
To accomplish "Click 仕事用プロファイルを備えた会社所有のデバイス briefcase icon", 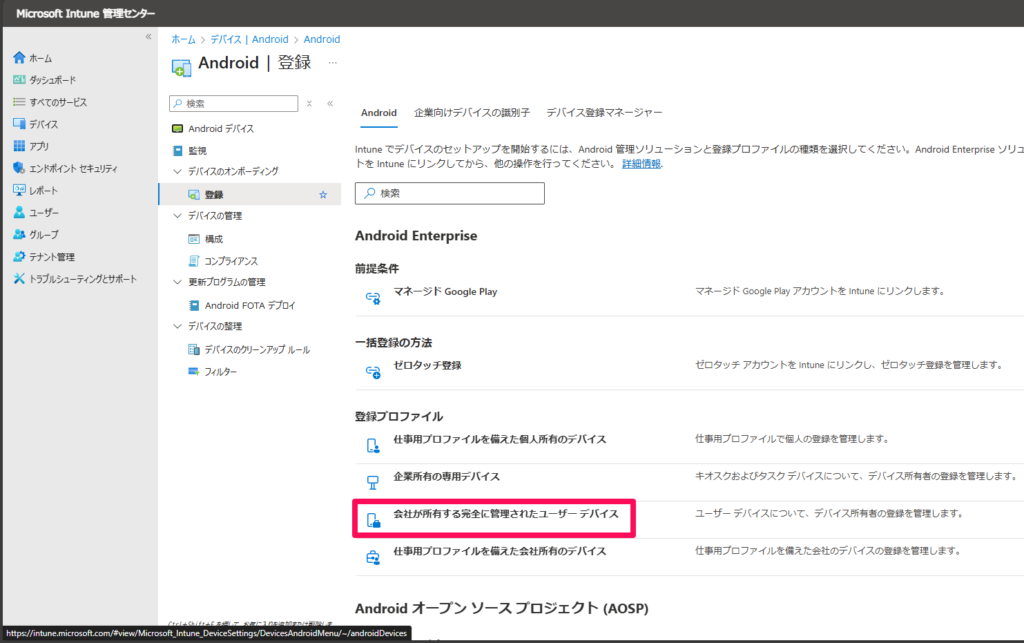I will (373, 557).
